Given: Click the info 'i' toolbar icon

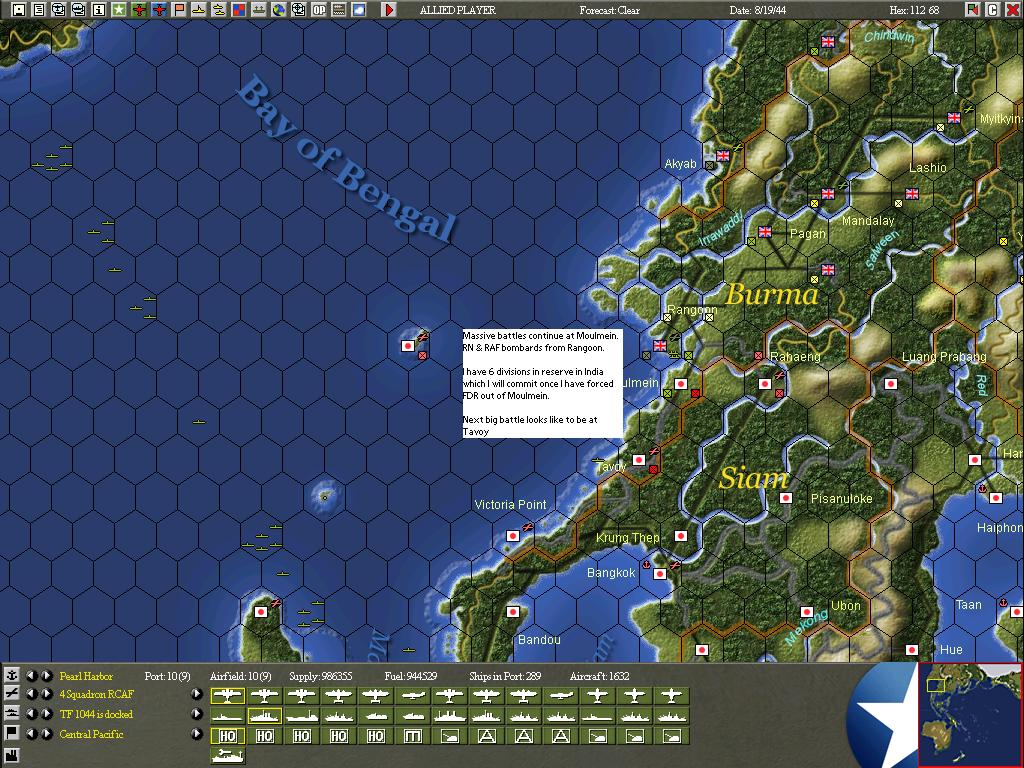Looking at the screenshot, I should [99, 9].
